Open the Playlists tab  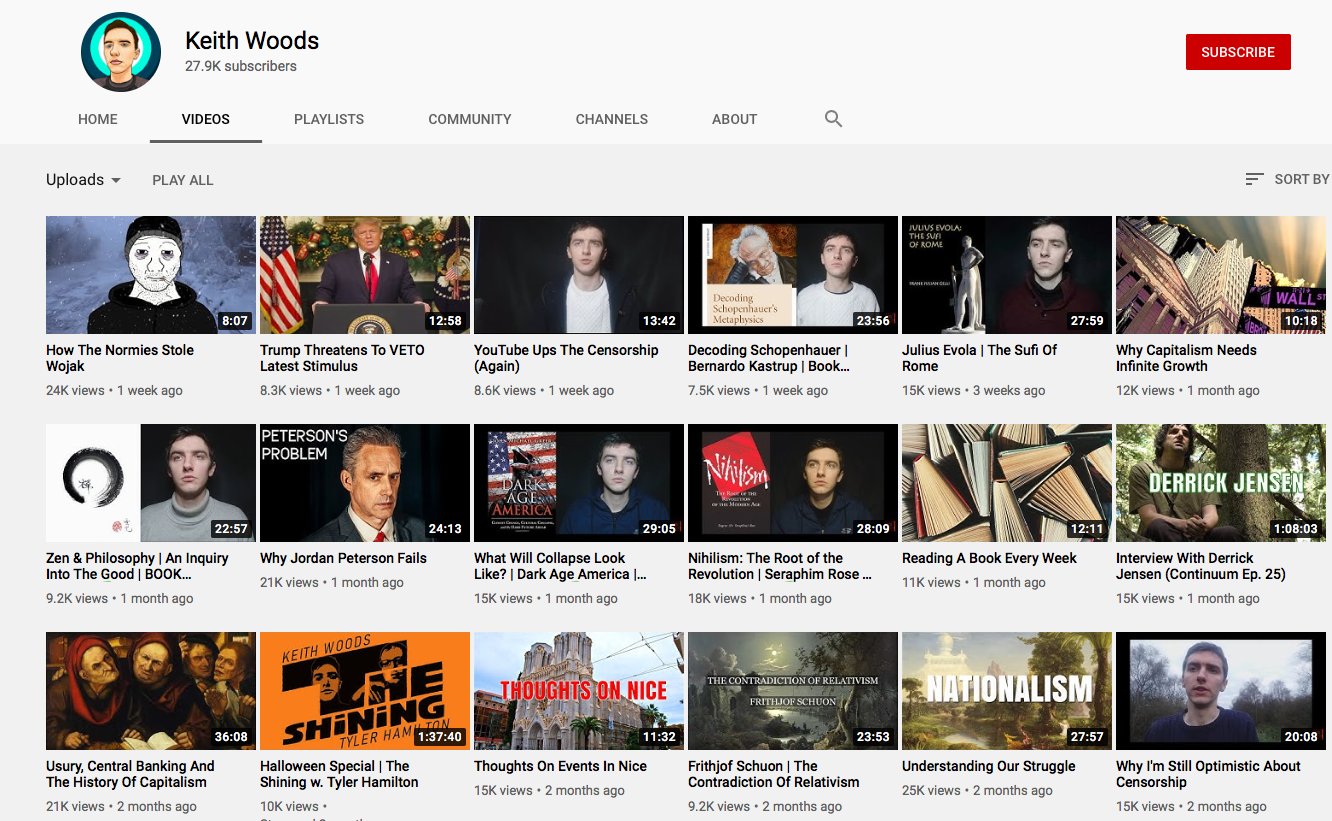coord(329,119)
